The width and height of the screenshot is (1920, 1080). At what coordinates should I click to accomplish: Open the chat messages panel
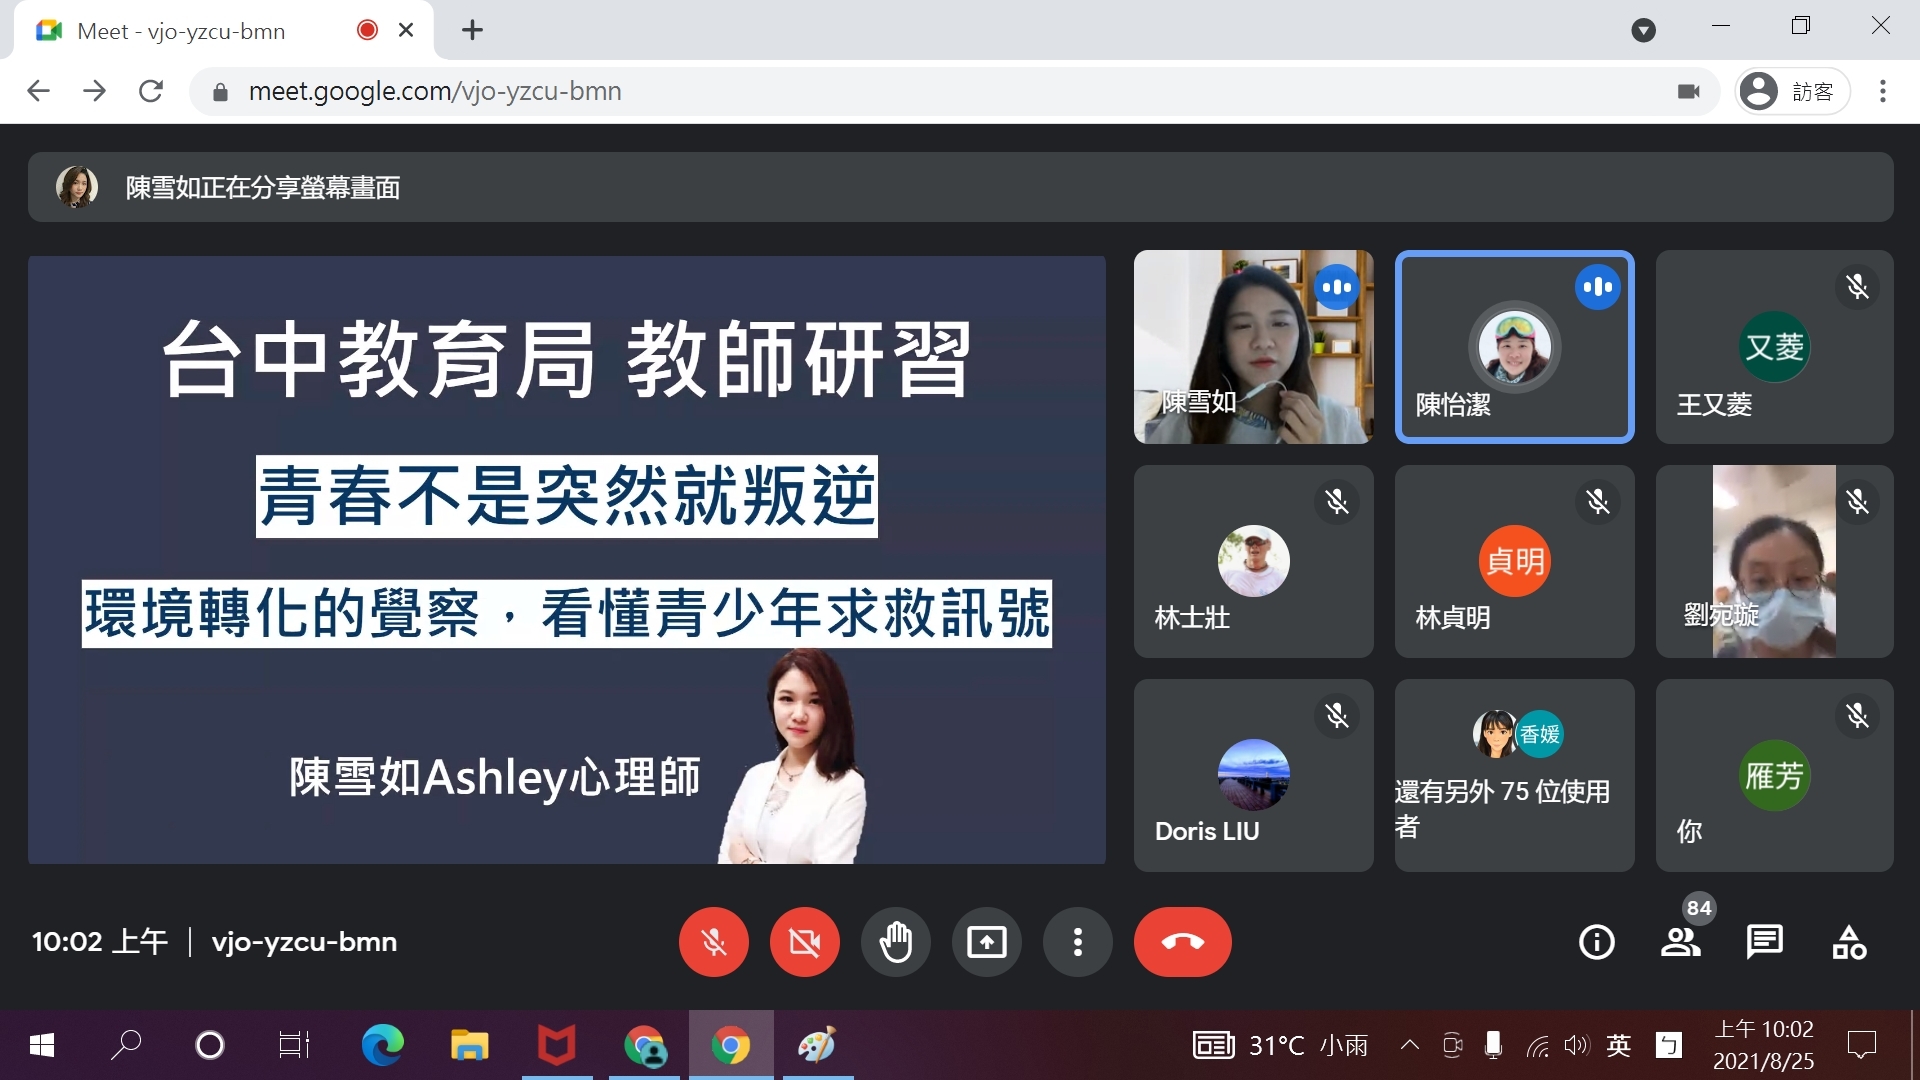[x=1764, y=942]
